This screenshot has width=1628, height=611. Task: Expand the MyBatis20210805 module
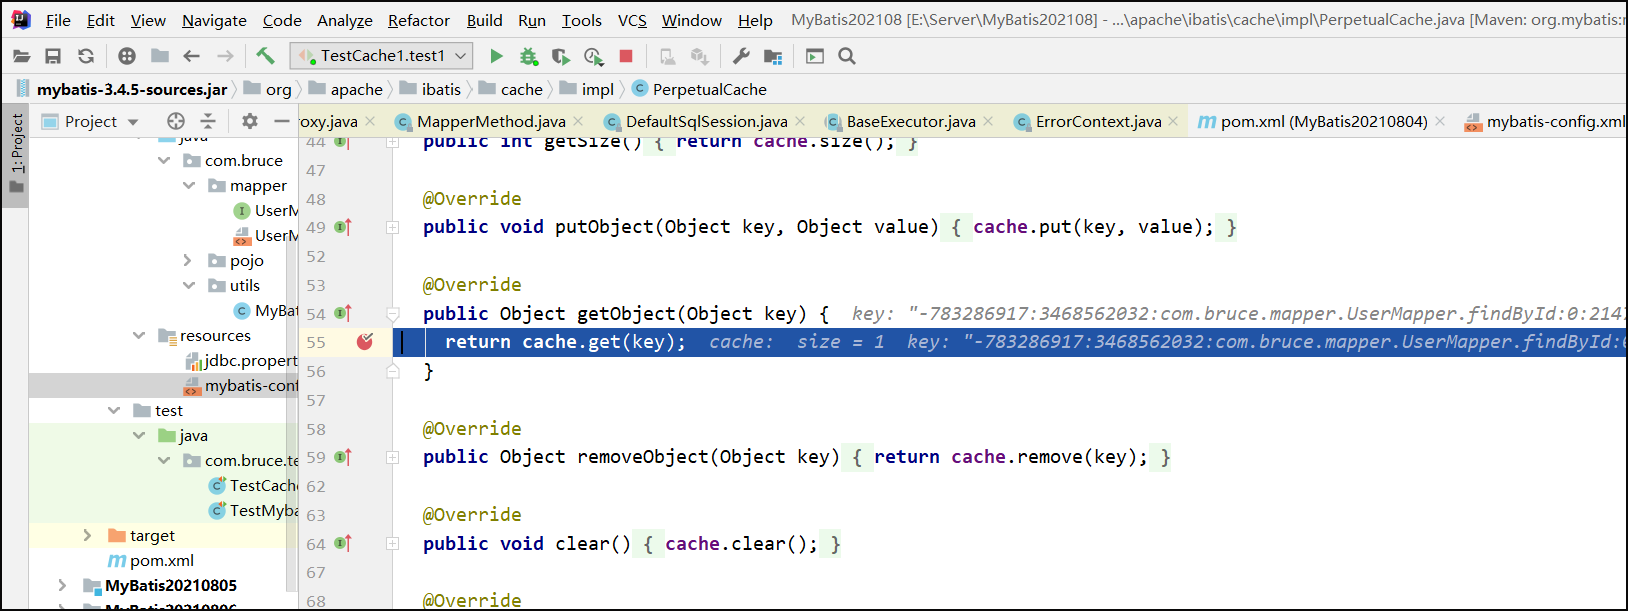[x=63, y=585]
